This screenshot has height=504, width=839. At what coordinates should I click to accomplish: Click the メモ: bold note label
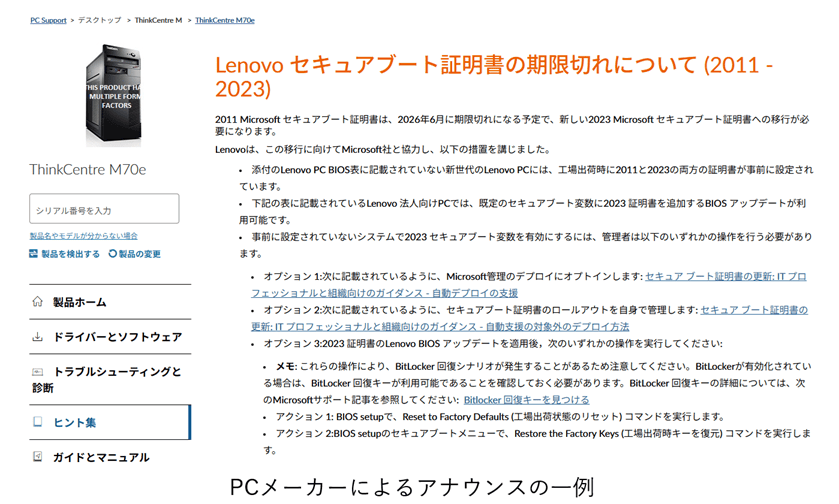(x=286, y=366)
